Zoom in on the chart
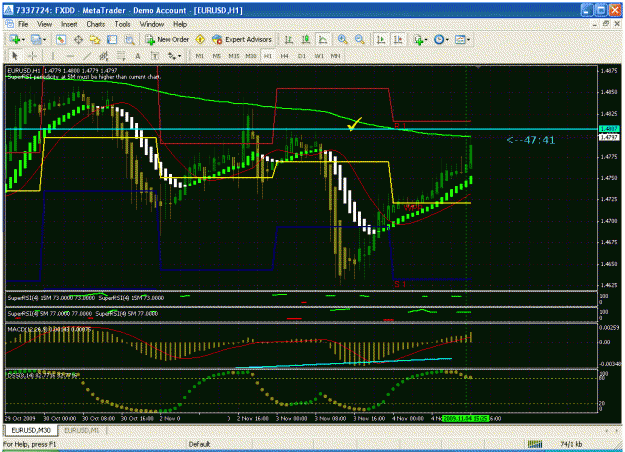625x452 pixels. pos(342,39)
